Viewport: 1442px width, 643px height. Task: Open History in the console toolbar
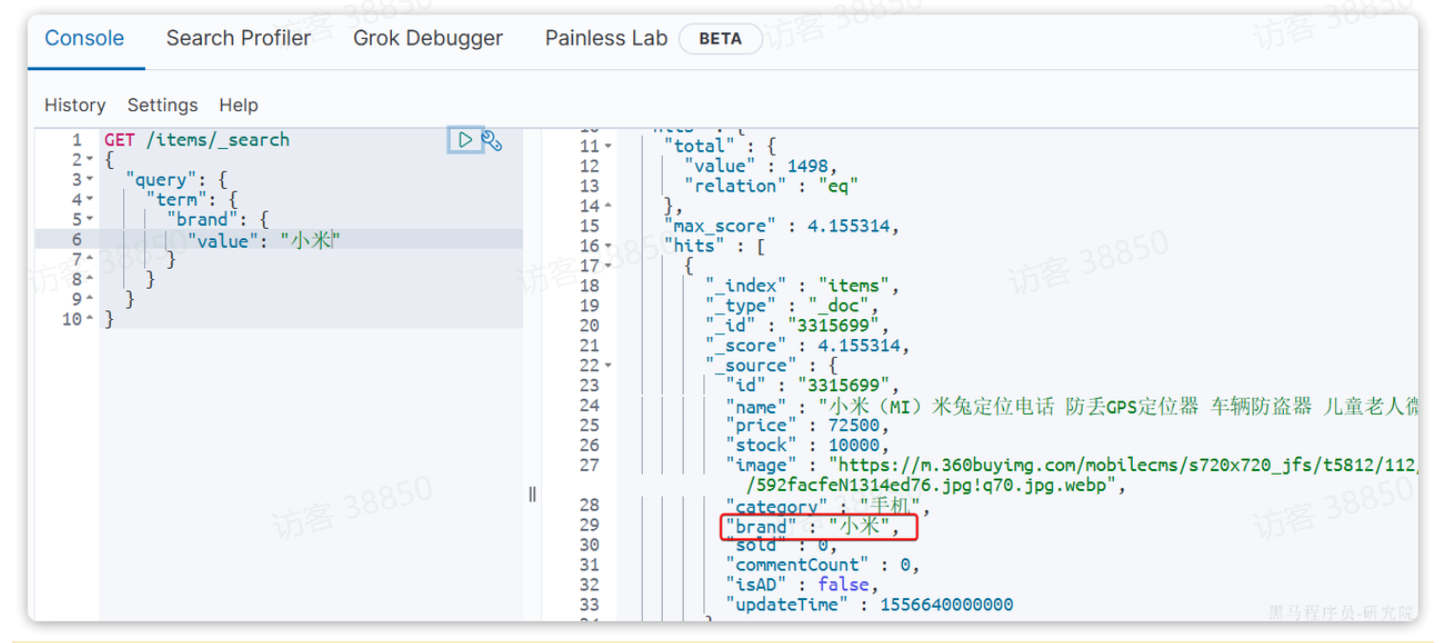pos(75,105)
